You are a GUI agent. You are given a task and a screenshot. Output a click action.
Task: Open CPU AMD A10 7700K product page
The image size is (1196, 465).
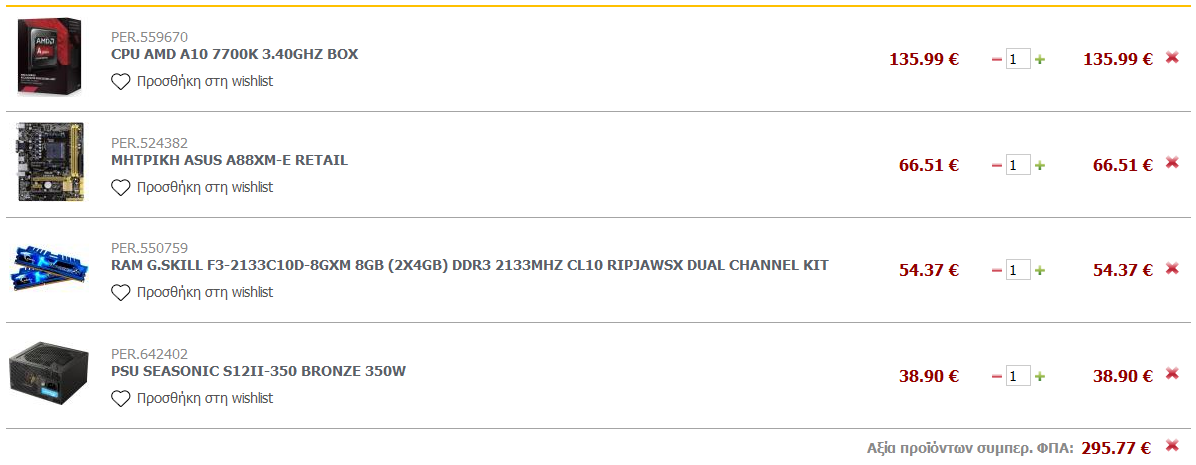click(235, 55)
